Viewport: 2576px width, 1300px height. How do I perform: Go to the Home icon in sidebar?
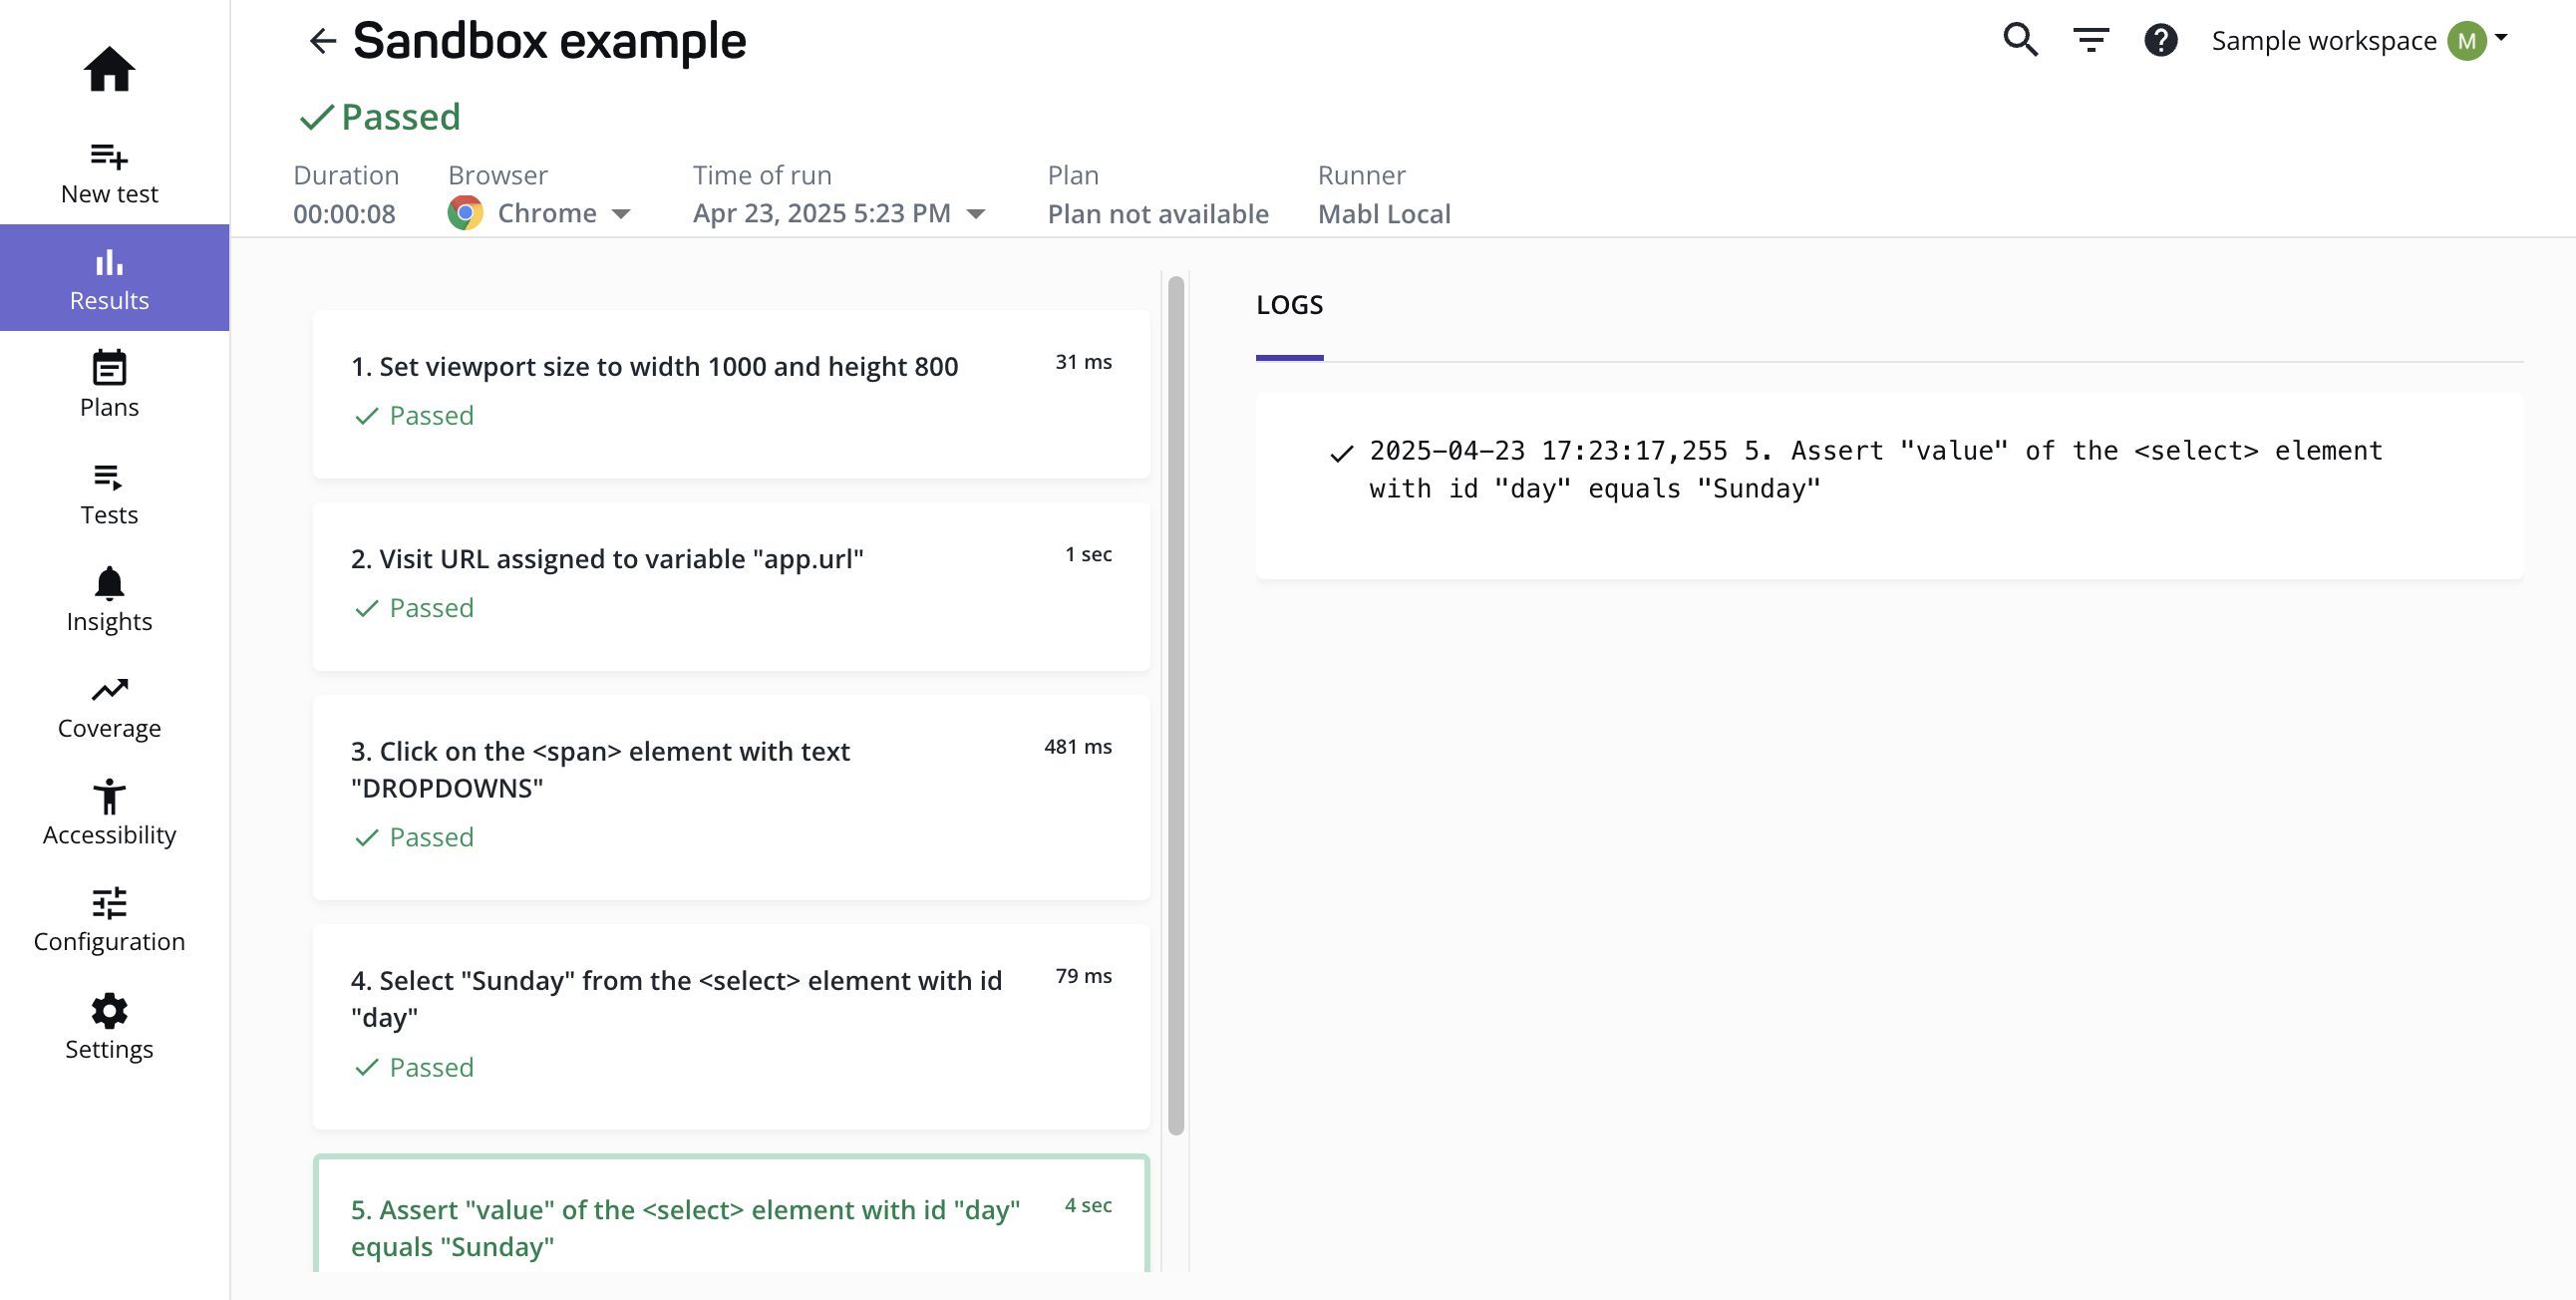[x=109, y=69]
